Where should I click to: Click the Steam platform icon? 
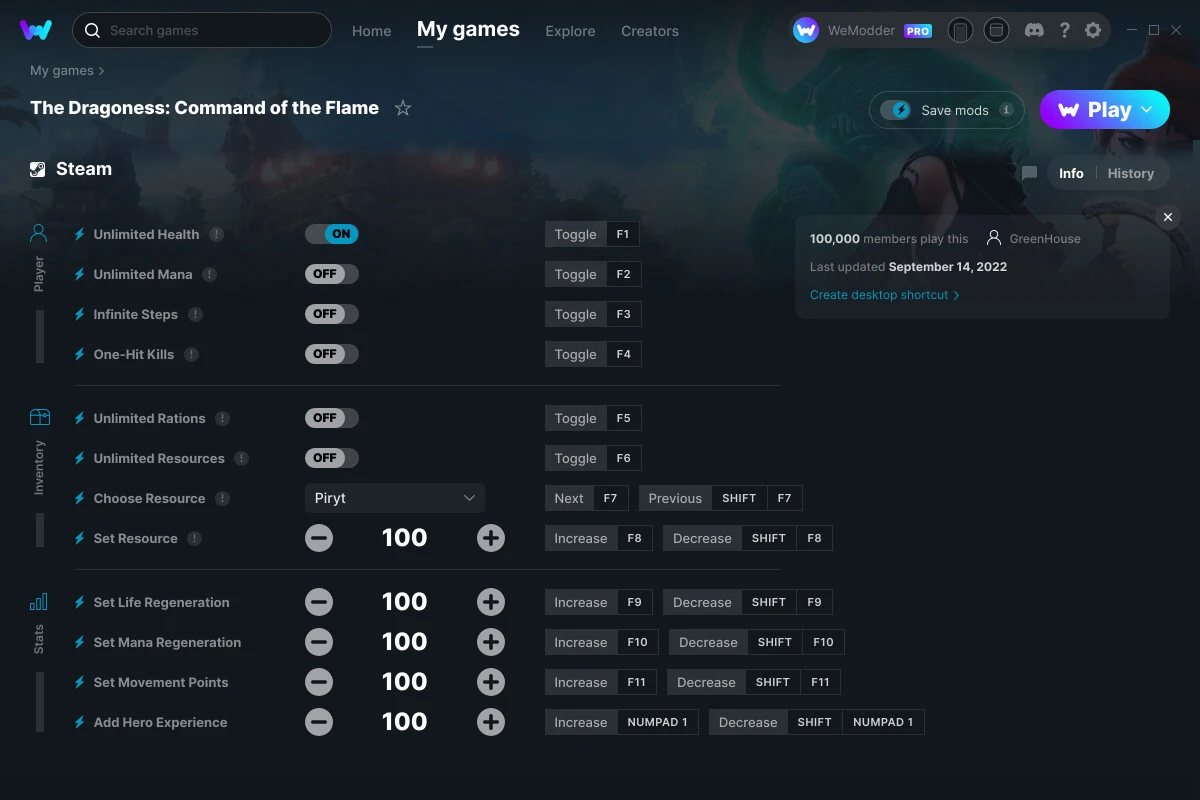pos(38,169)
